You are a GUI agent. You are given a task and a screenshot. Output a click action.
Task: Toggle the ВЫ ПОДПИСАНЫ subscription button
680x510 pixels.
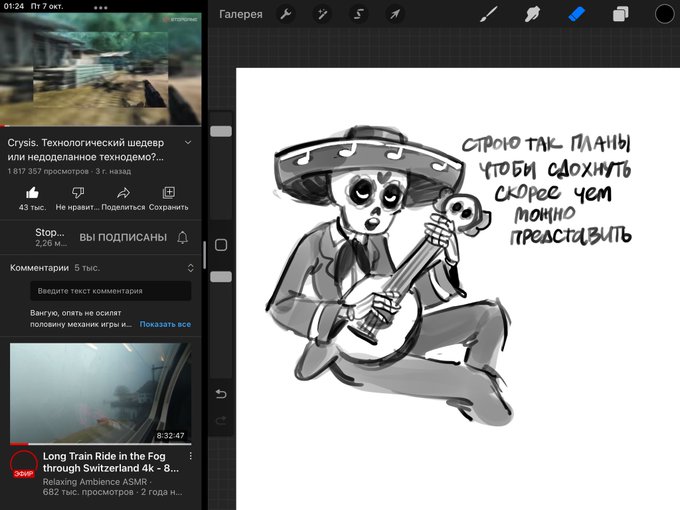123,237
